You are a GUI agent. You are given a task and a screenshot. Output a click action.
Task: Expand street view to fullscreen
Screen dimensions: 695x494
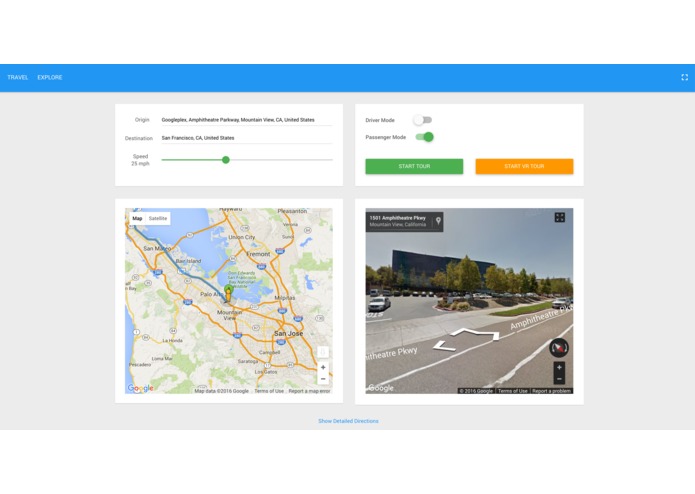pos(560,217)
